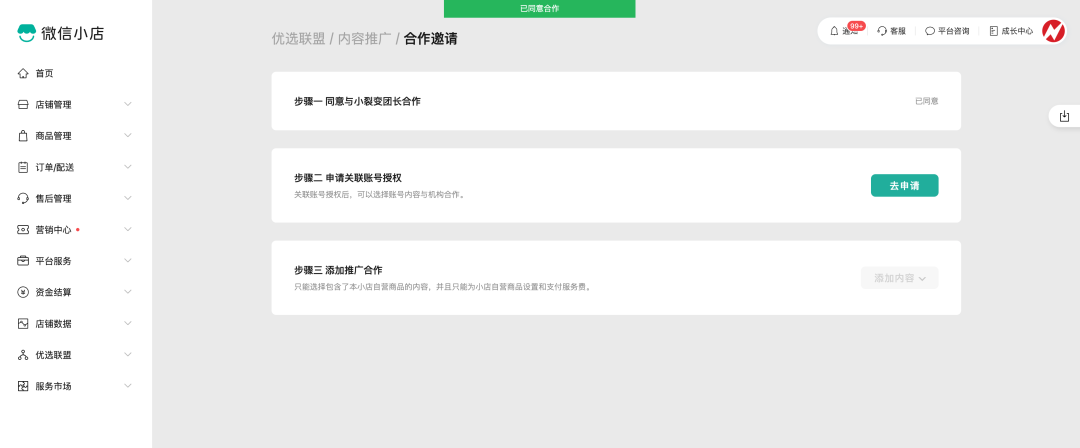Click the green 去申请 button
Image resolution: width=1080 pixels, height=448 pixels.
coord(904,185)
